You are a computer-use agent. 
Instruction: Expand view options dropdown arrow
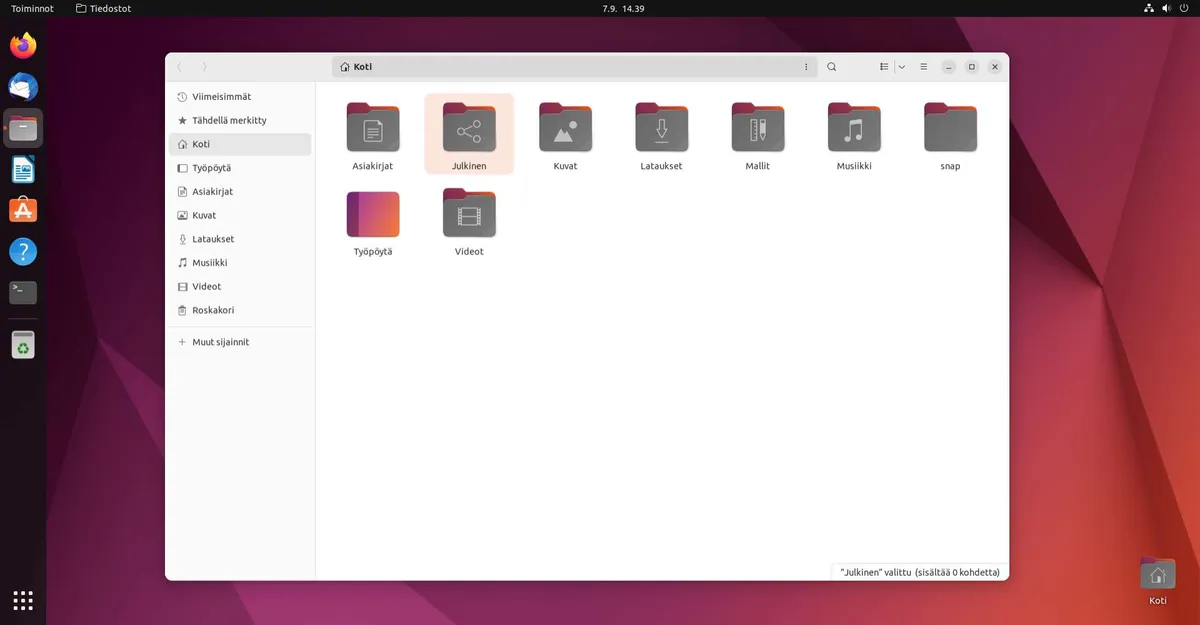(902, 67)
